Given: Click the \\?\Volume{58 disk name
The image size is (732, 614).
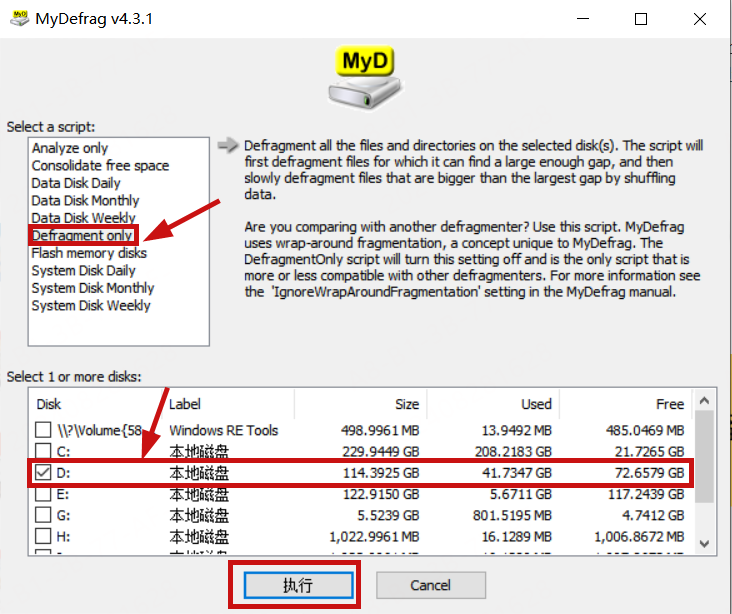Looking at the screenshot, I should 99,430.
